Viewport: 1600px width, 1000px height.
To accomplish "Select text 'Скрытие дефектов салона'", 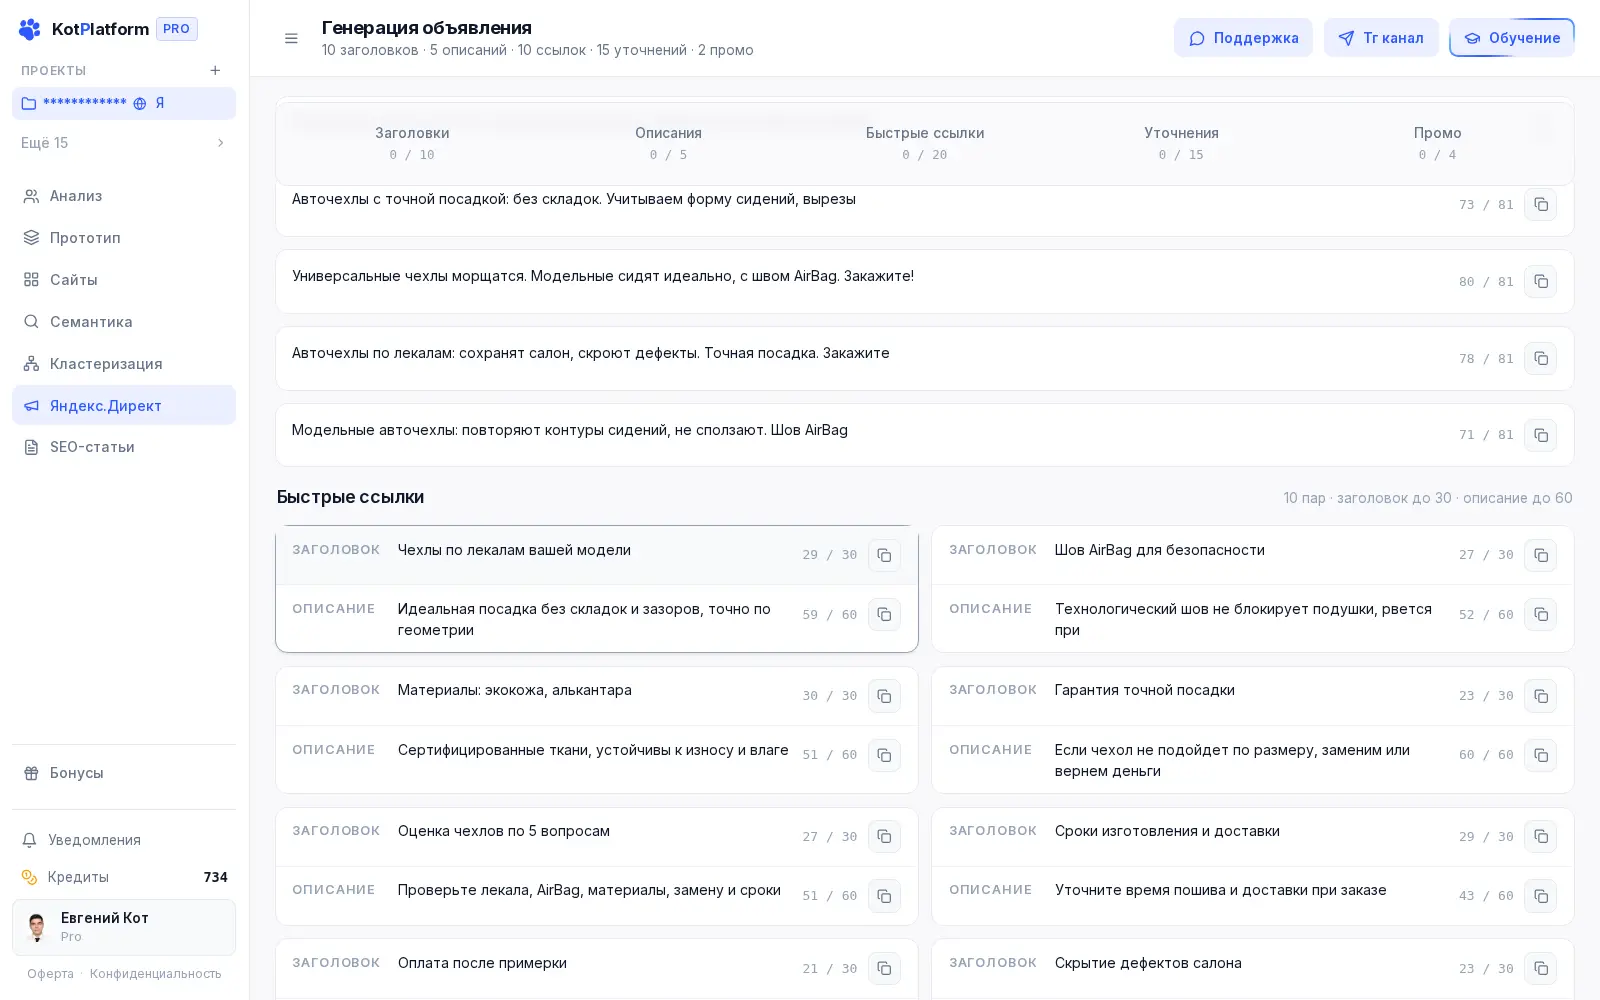I will tap(1148, 963).
